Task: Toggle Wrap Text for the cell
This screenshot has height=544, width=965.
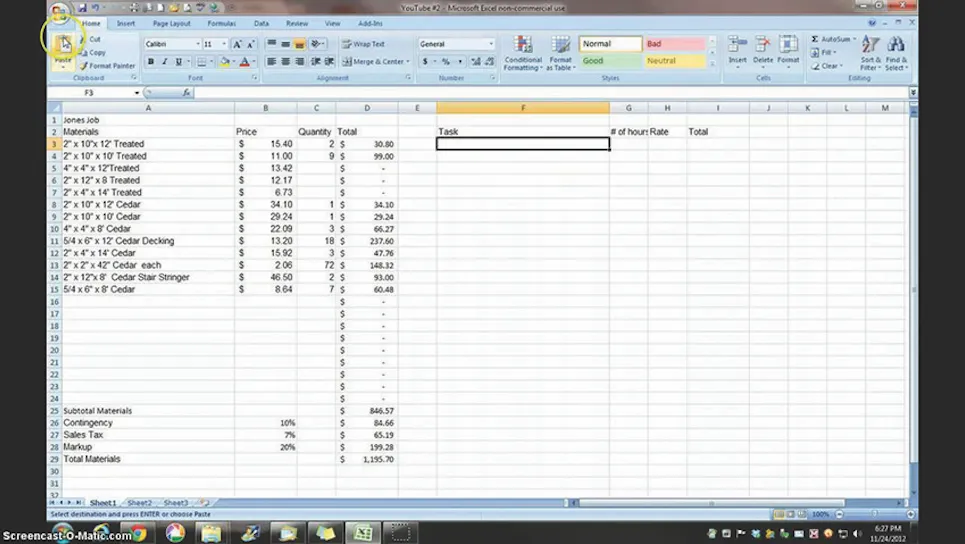Action: coord(363,44)
